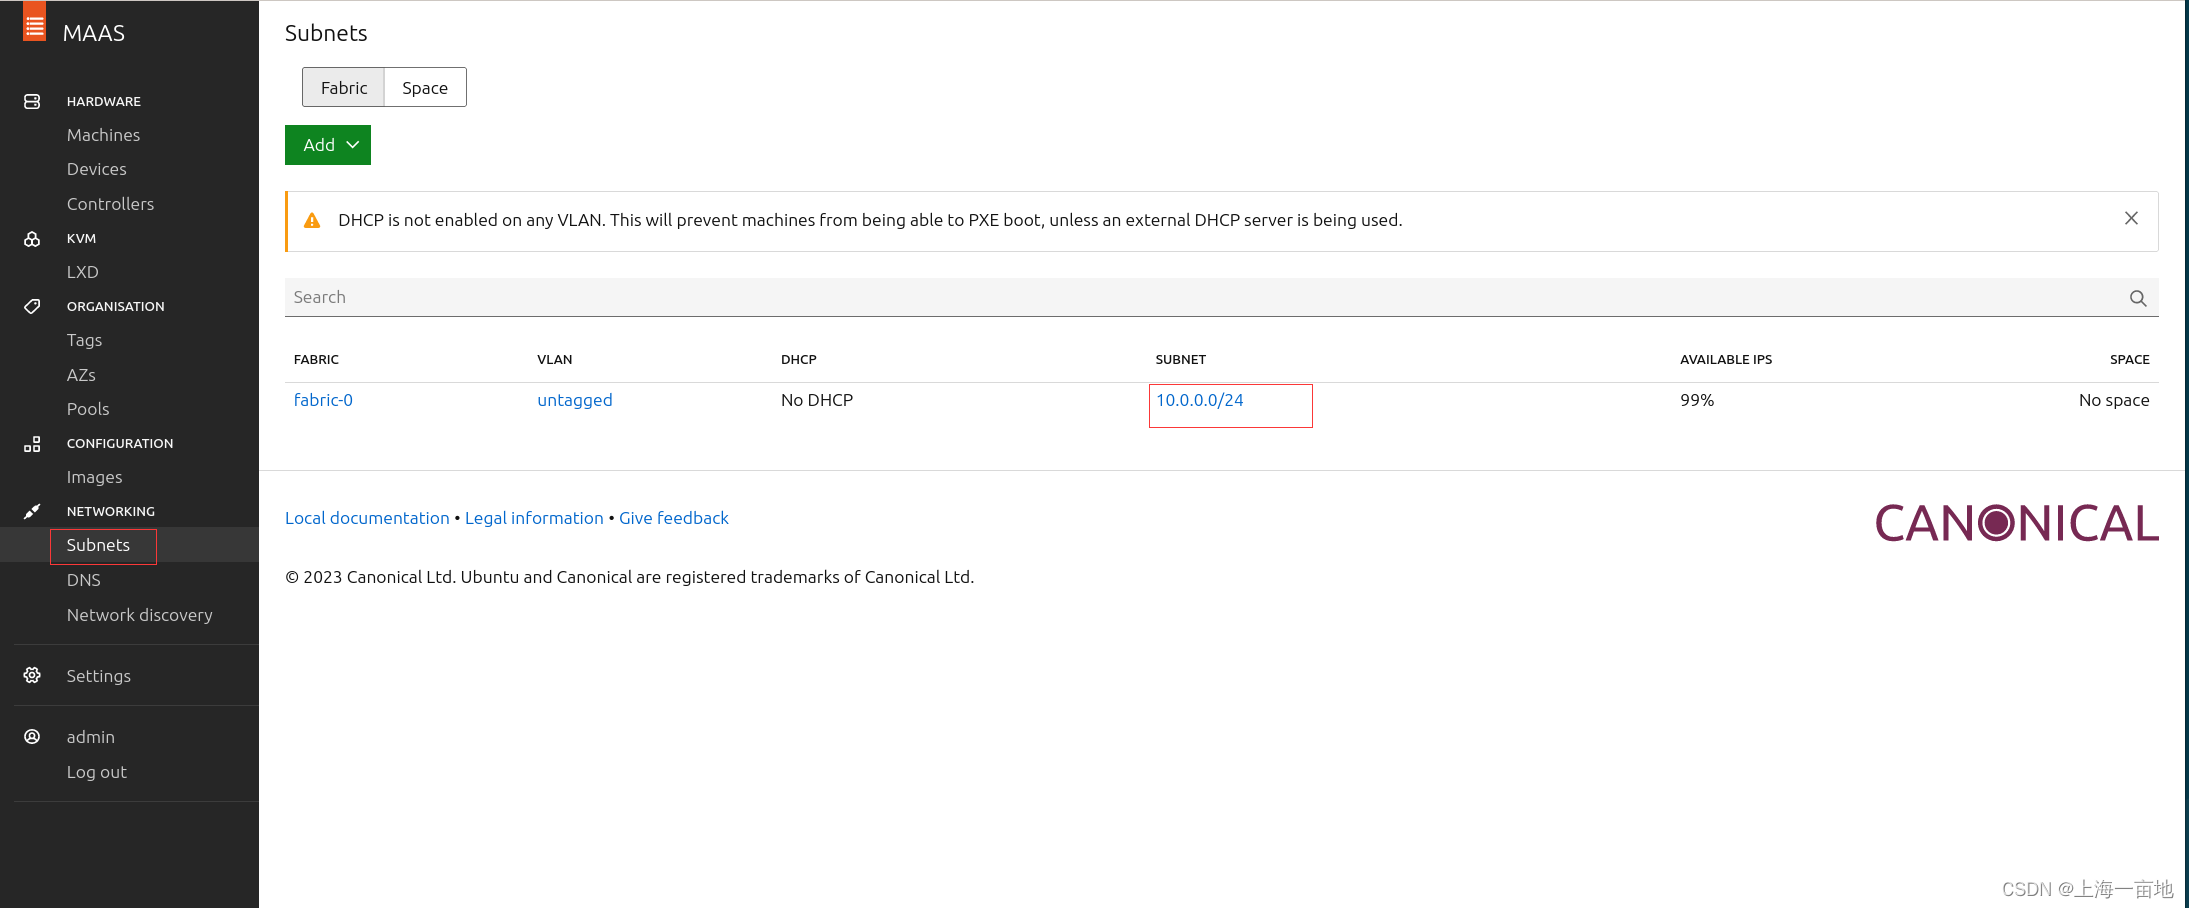The width and height of the screenshot is (2189, 908).
Task: Open the Add dropdown button
Action: click(328, 145)
